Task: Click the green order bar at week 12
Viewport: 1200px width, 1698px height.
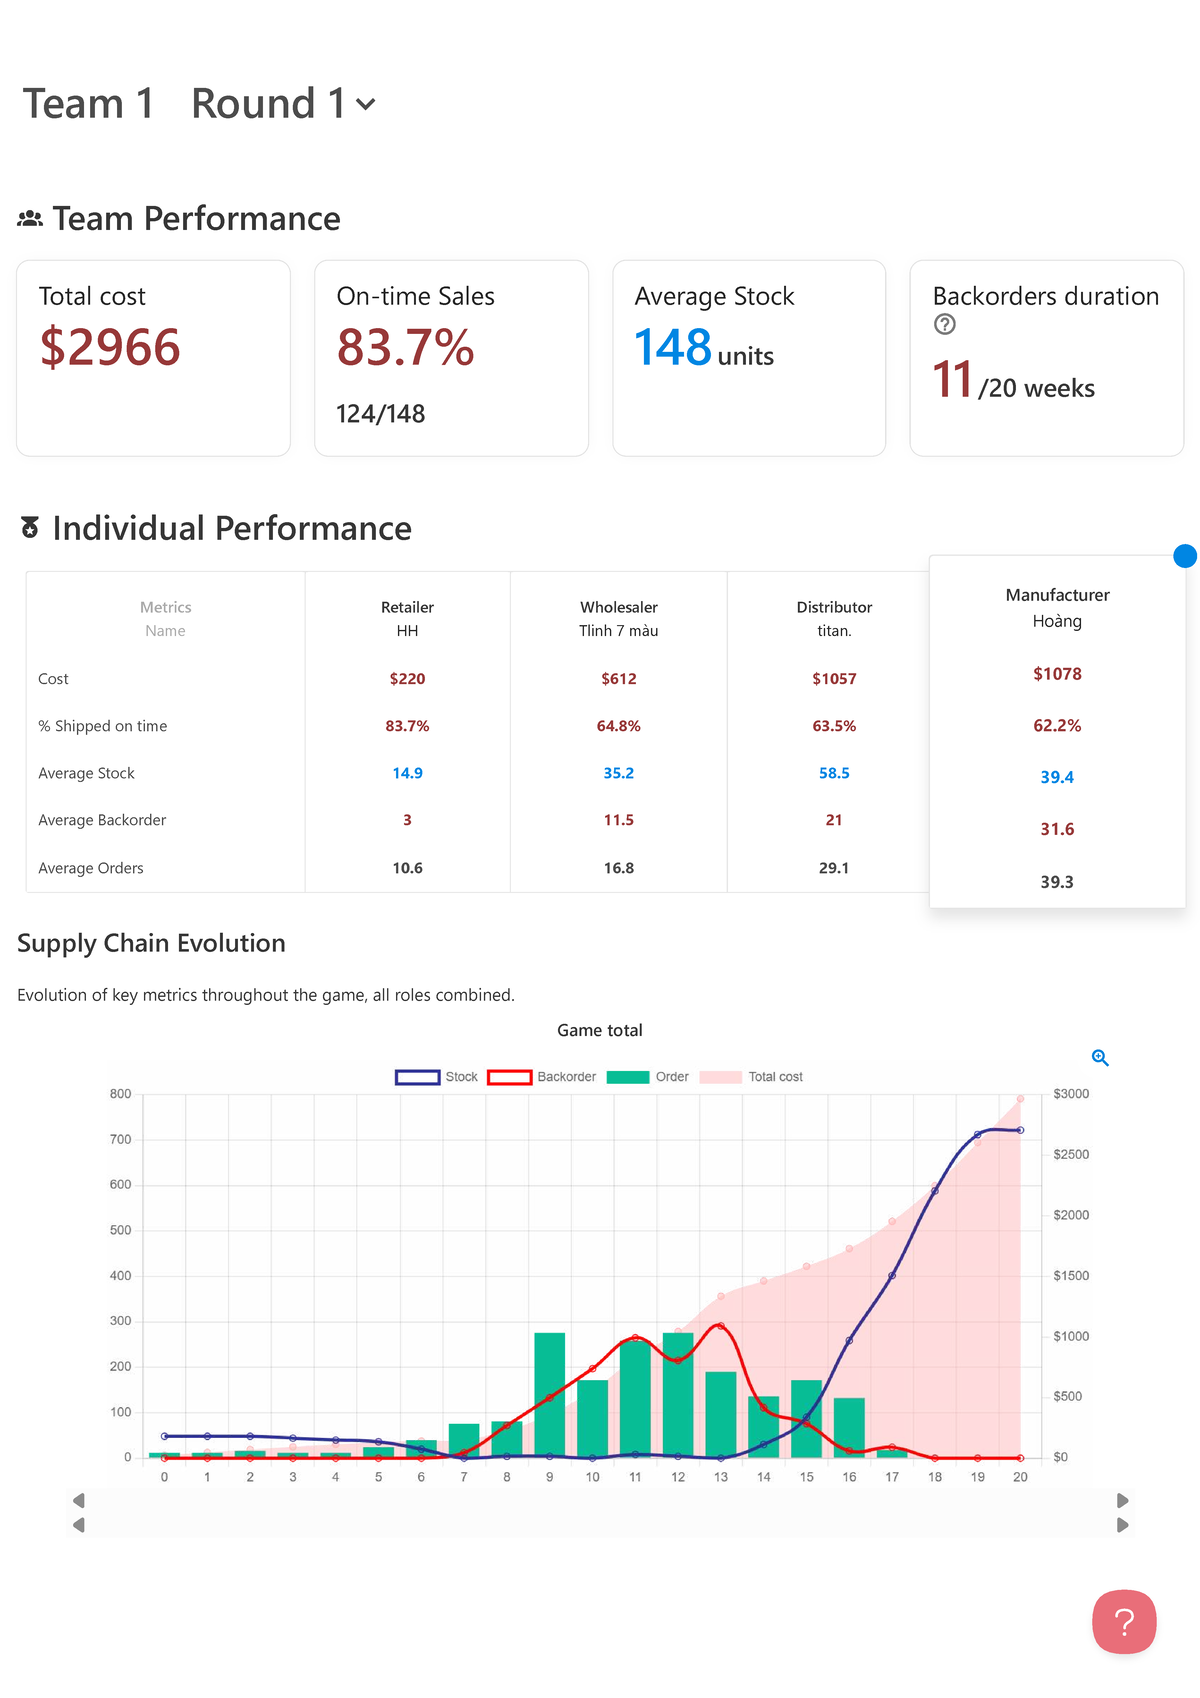Action: (x=678, y=1395)
